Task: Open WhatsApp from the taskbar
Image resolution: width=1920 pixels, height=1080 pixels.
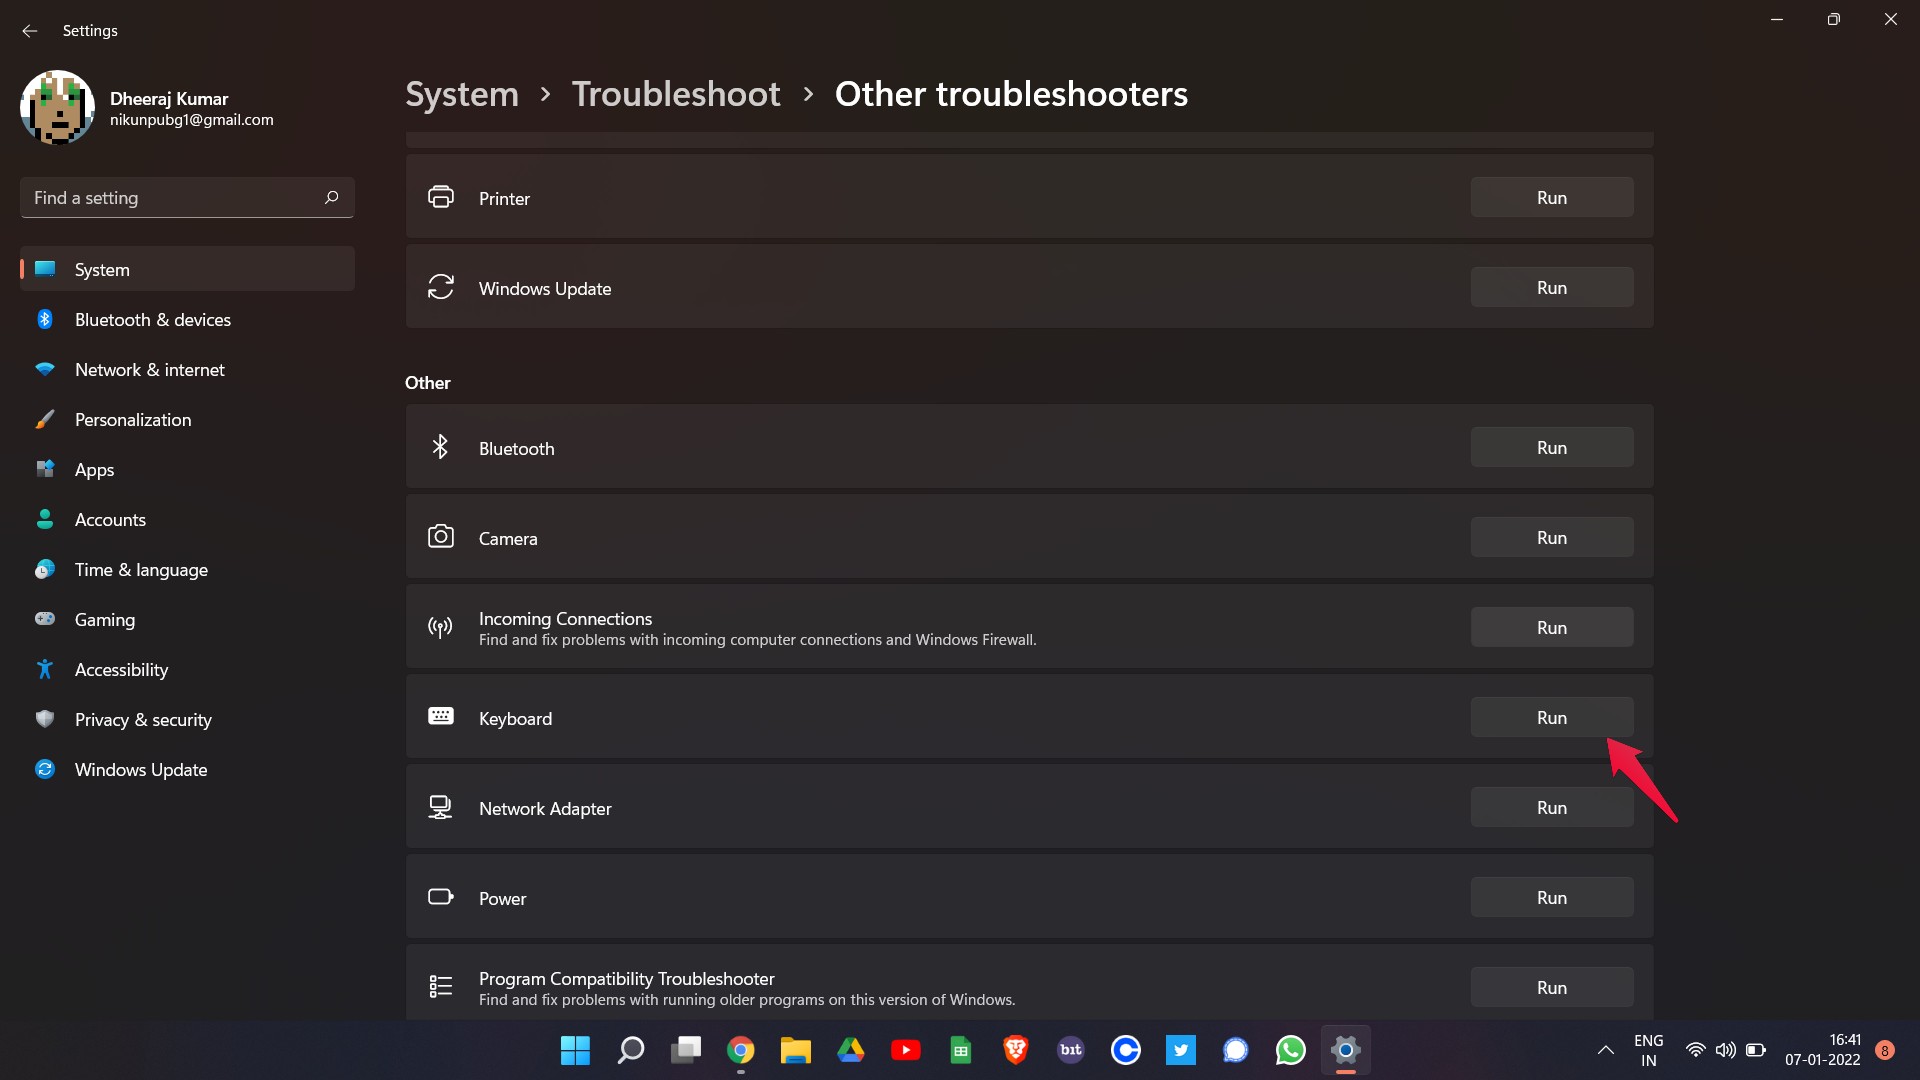Action: coord(1290,1050)
